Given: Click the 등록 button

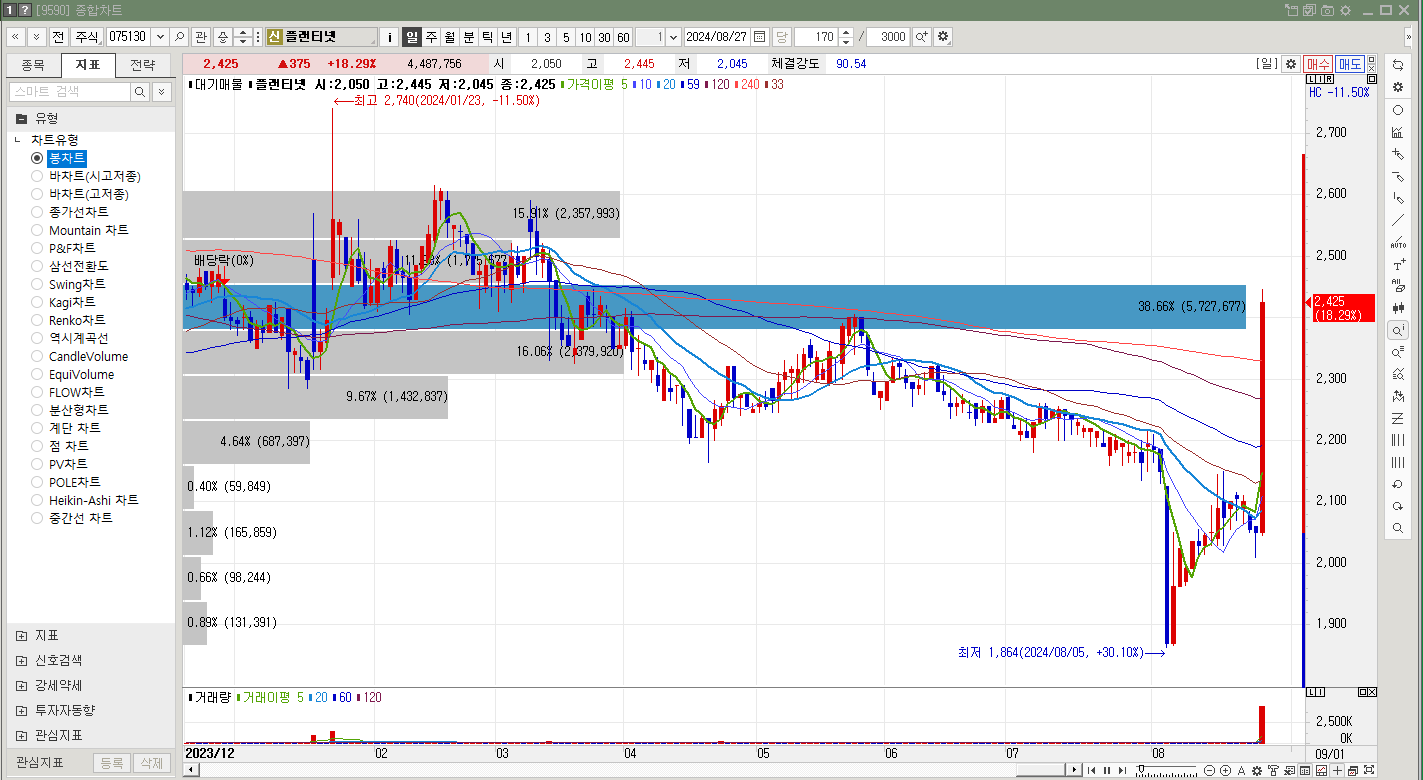Looking at the screenshot, I should (112, 763).
